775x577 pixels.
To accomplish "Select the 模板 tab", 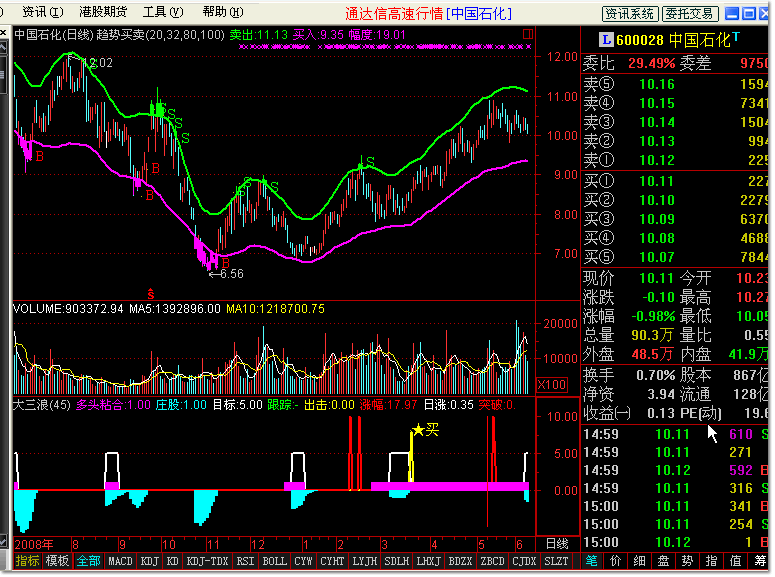I will pos(57,561).
